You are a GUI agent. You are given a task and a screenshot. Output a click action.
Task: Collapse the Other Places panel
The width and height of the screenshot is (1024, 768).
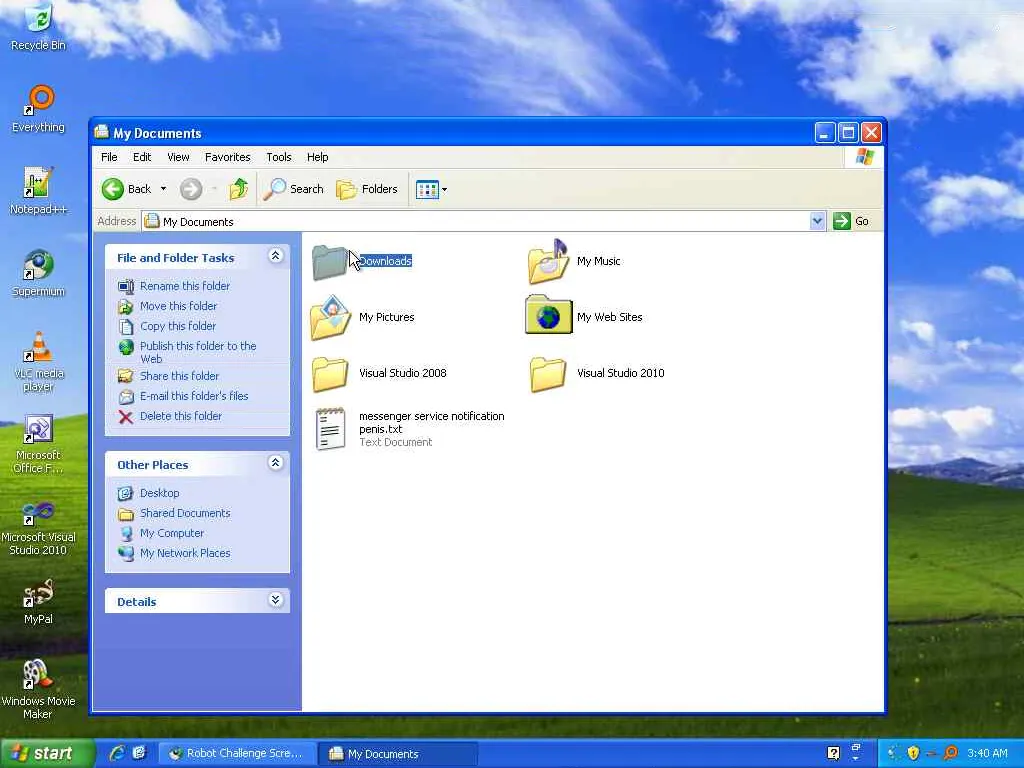tap(276, 463)
